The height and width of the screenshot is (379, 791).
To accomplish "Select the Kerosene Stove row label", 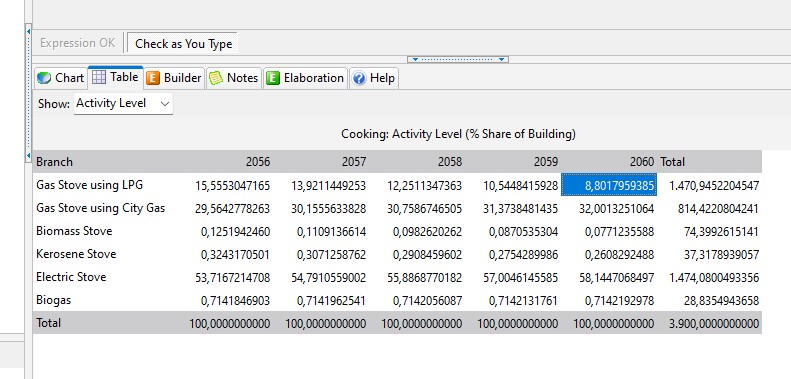I will [x=76, y=254].
